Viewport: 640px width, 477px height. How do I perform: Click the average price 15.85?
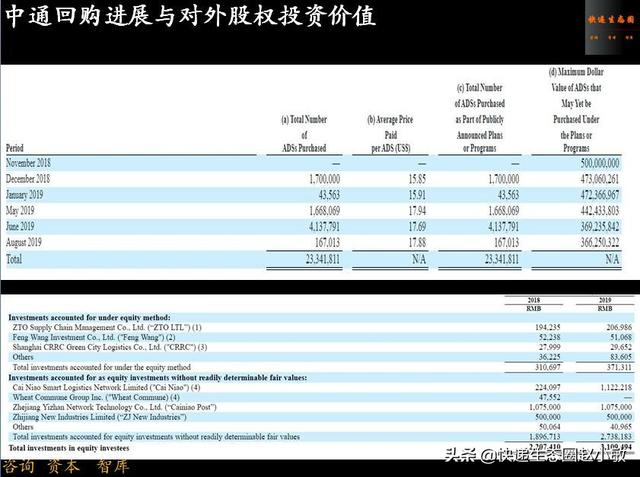[417, 179]
